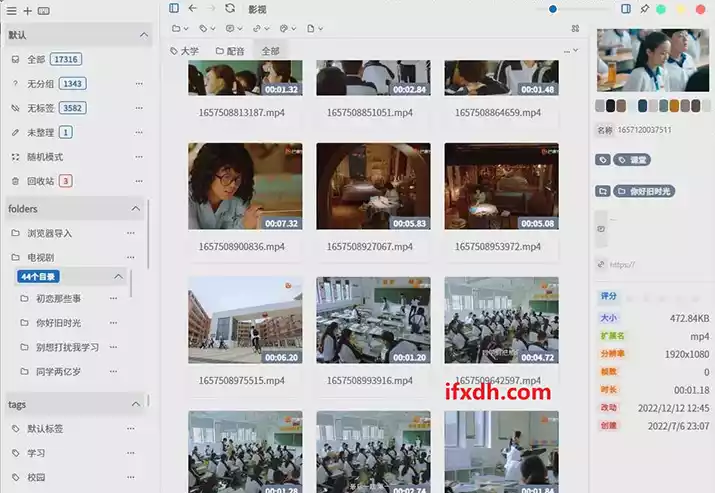Open the color palette filter dropdown

tap(288, 28)
